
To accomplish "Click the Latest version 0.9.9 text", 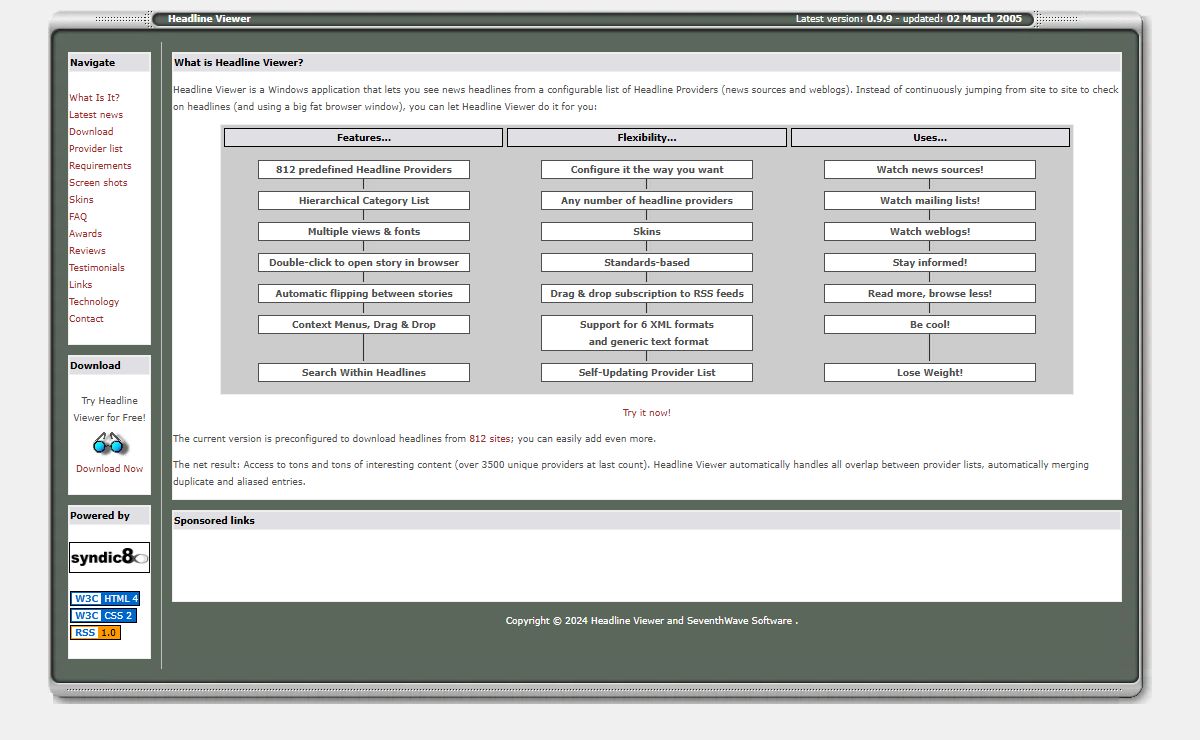I will pos(842,19).
